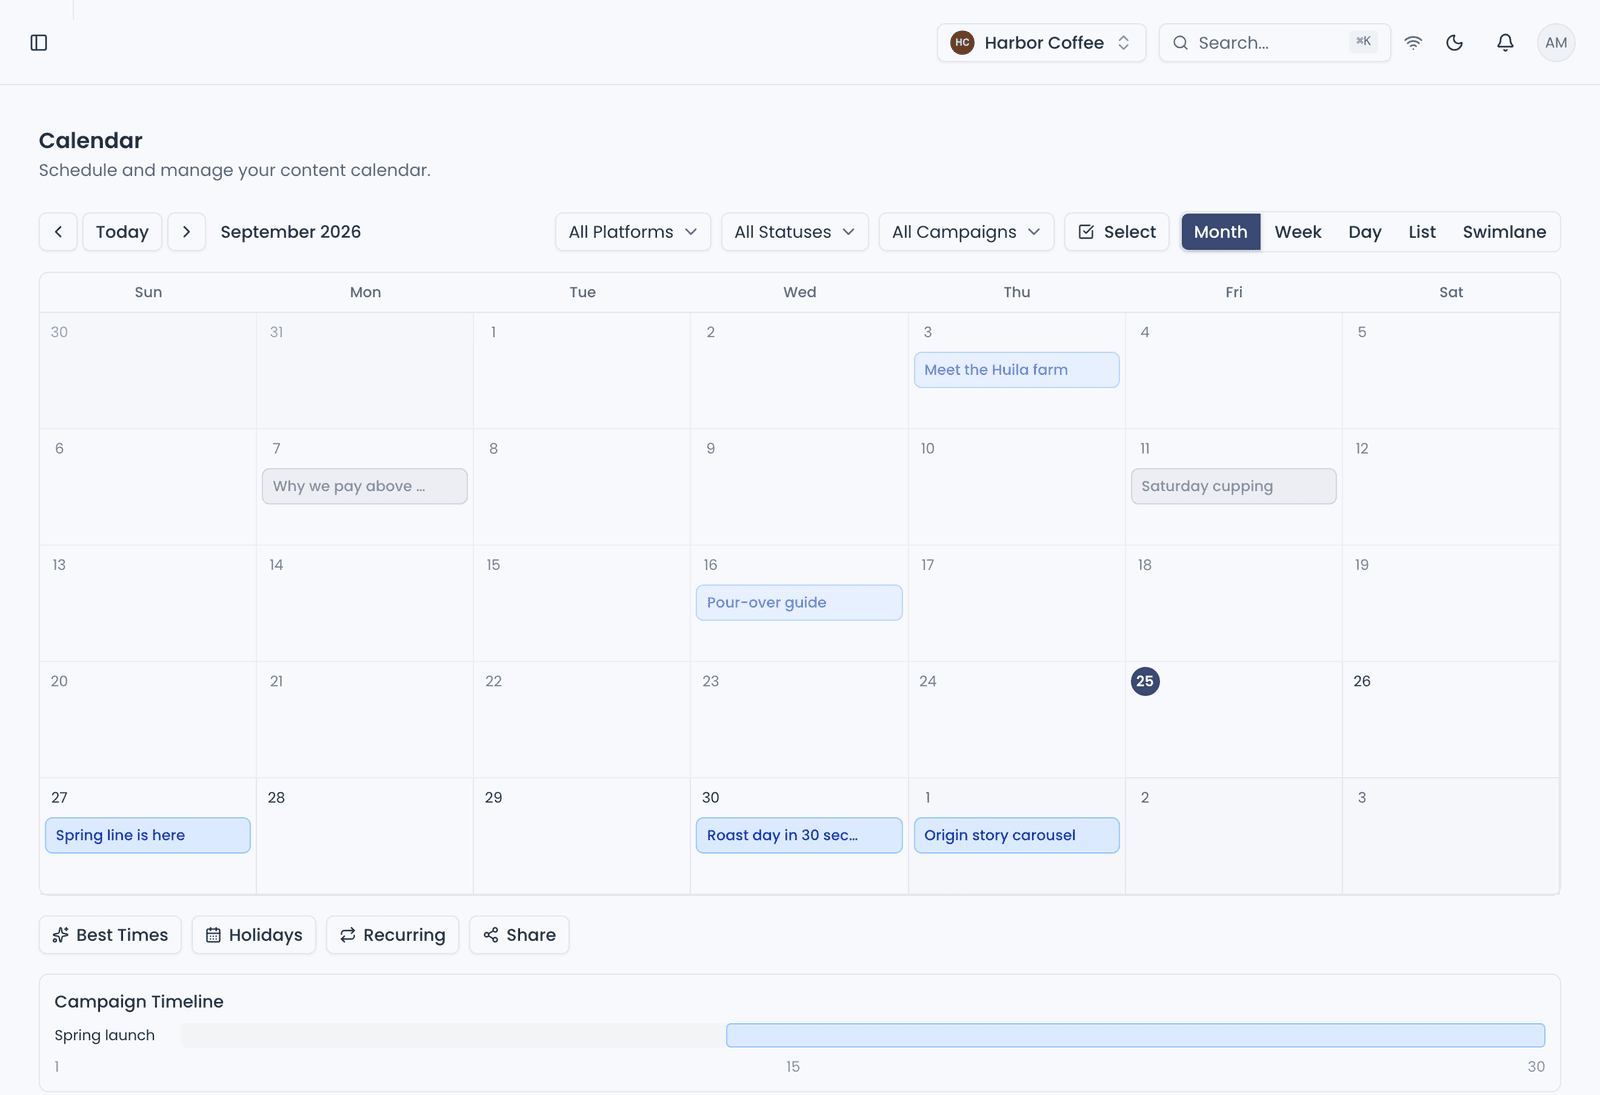Open All Campaigns filter dropdown
1600x1095 pixels.
pos(967,232)
